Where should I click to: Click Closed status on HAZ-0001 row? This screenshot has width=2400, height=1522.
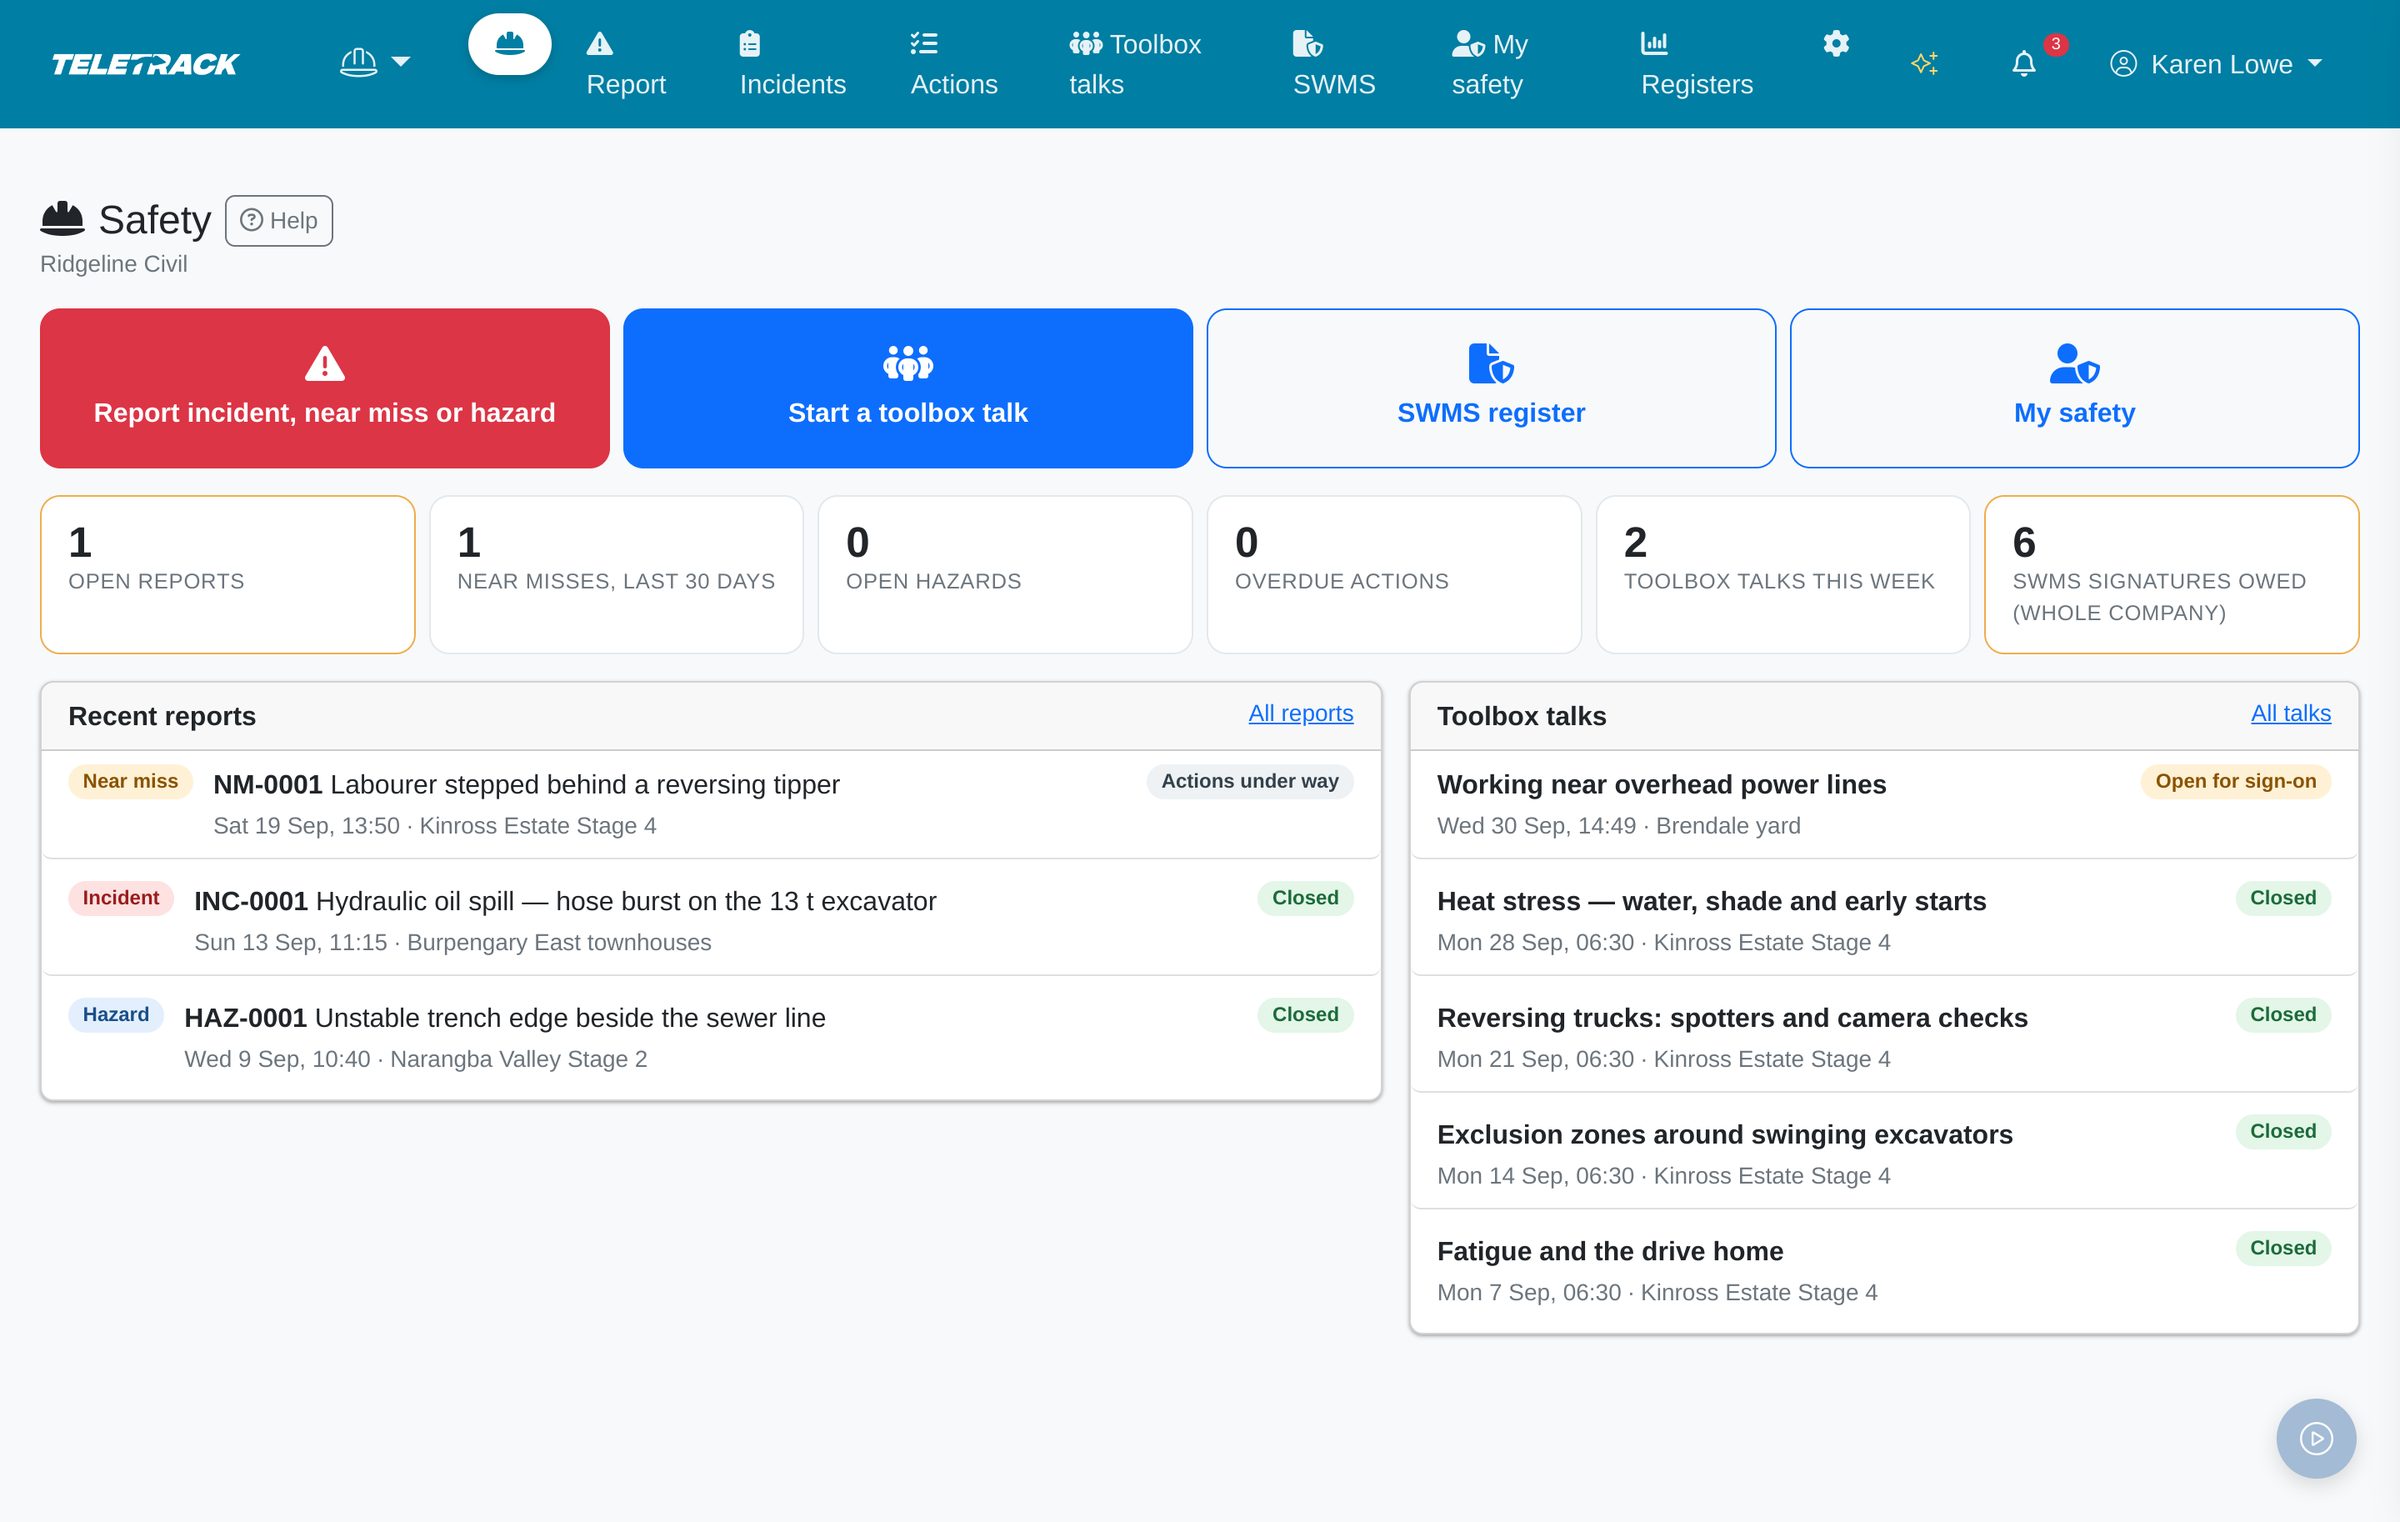[1305, 1014]
